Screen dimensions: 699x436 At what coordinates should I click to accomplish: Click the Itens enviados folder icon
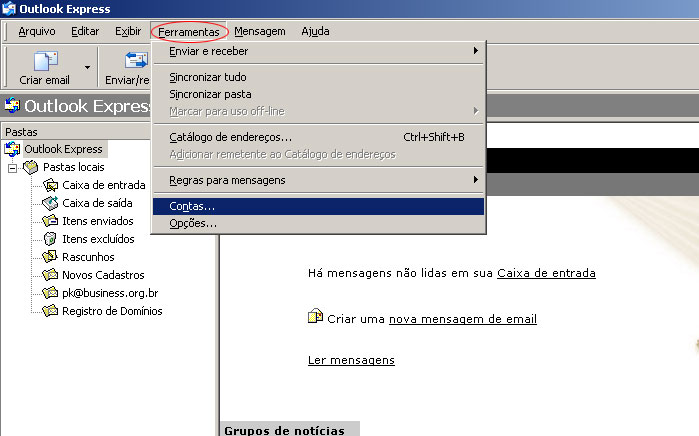click(50, 221)
